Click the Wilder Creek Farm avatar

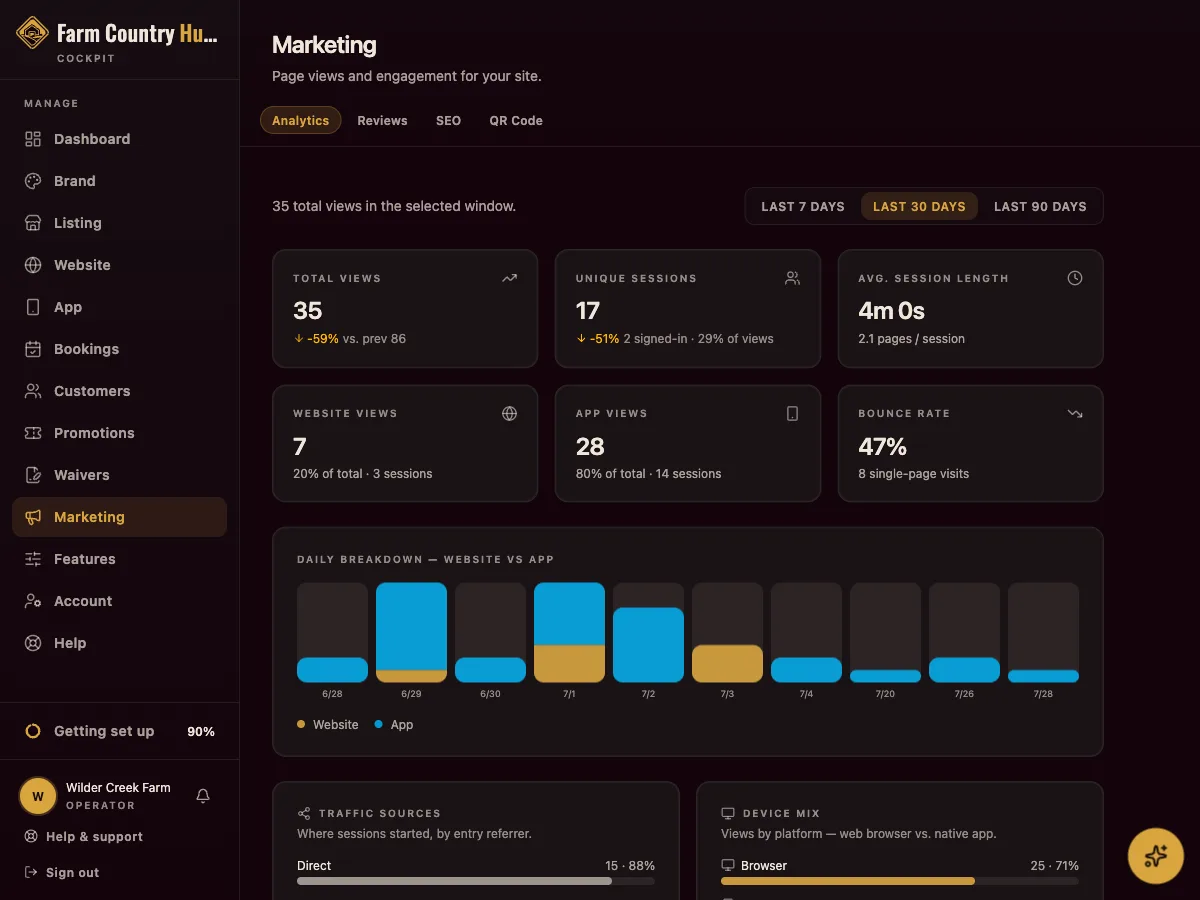point(38,796)
